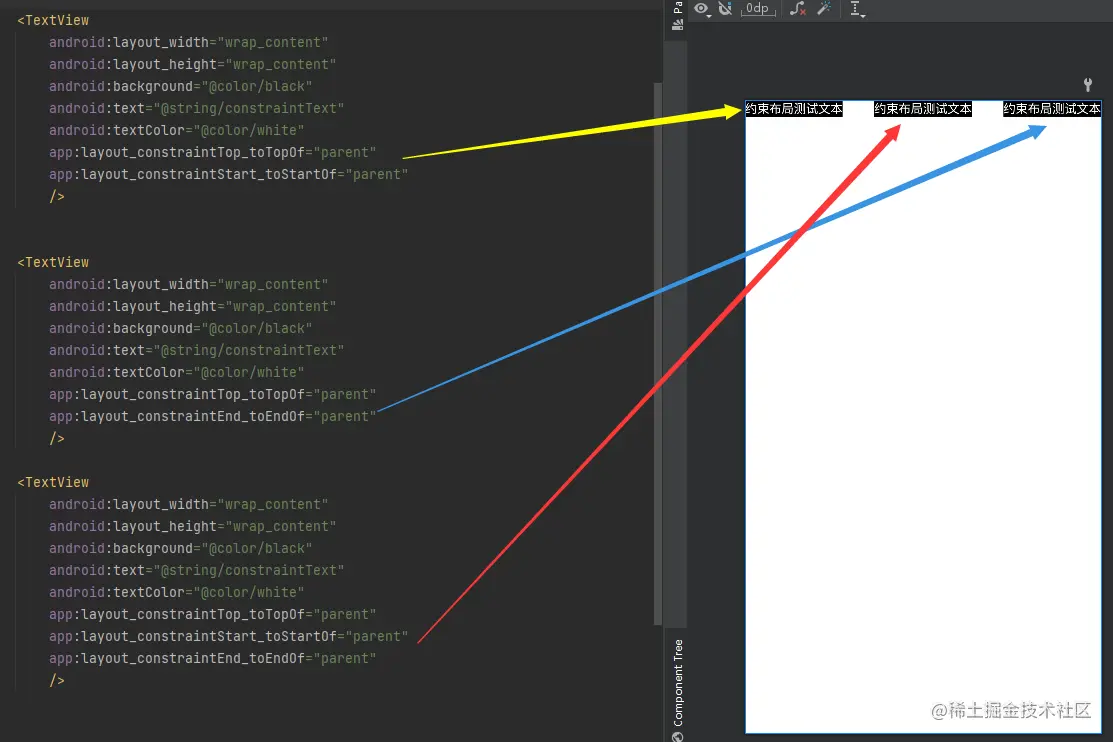Viewport: 1113px width, 742px height.
Task: Click the wrench icon above the preview
Action: [x=1087, y=85]
